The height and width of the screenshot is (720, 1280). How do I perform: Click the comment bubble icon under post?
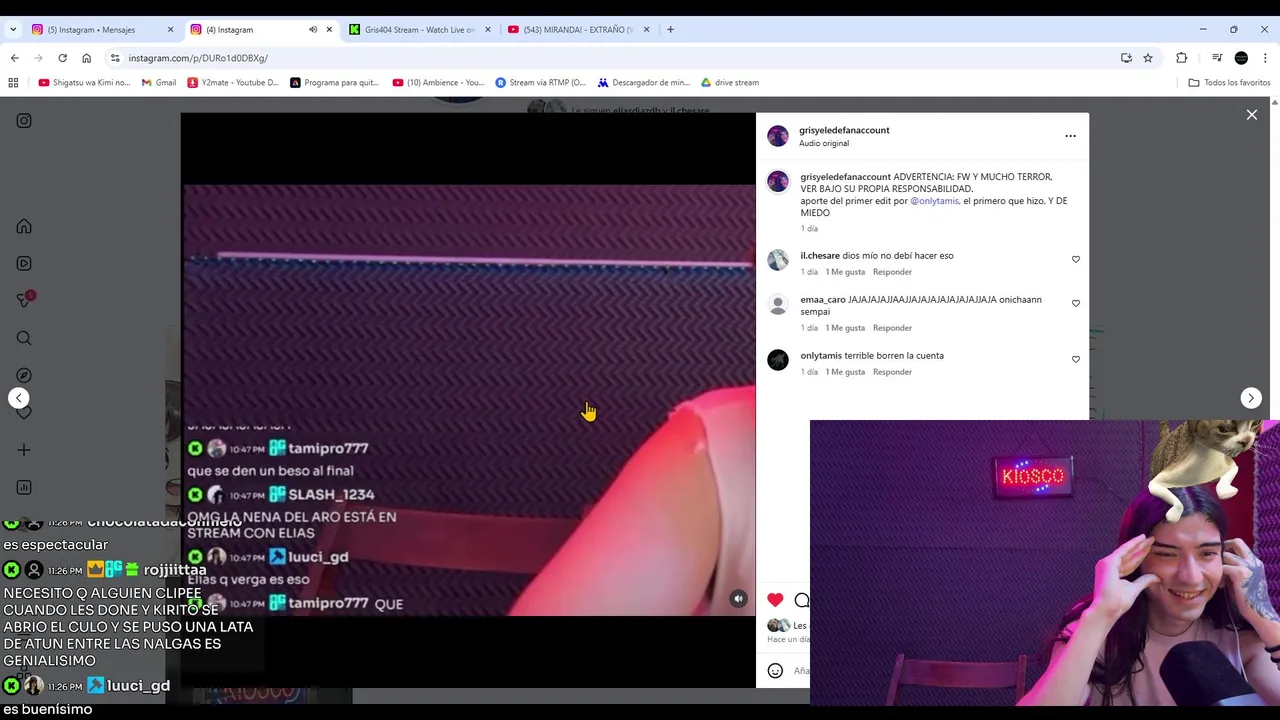801,600
